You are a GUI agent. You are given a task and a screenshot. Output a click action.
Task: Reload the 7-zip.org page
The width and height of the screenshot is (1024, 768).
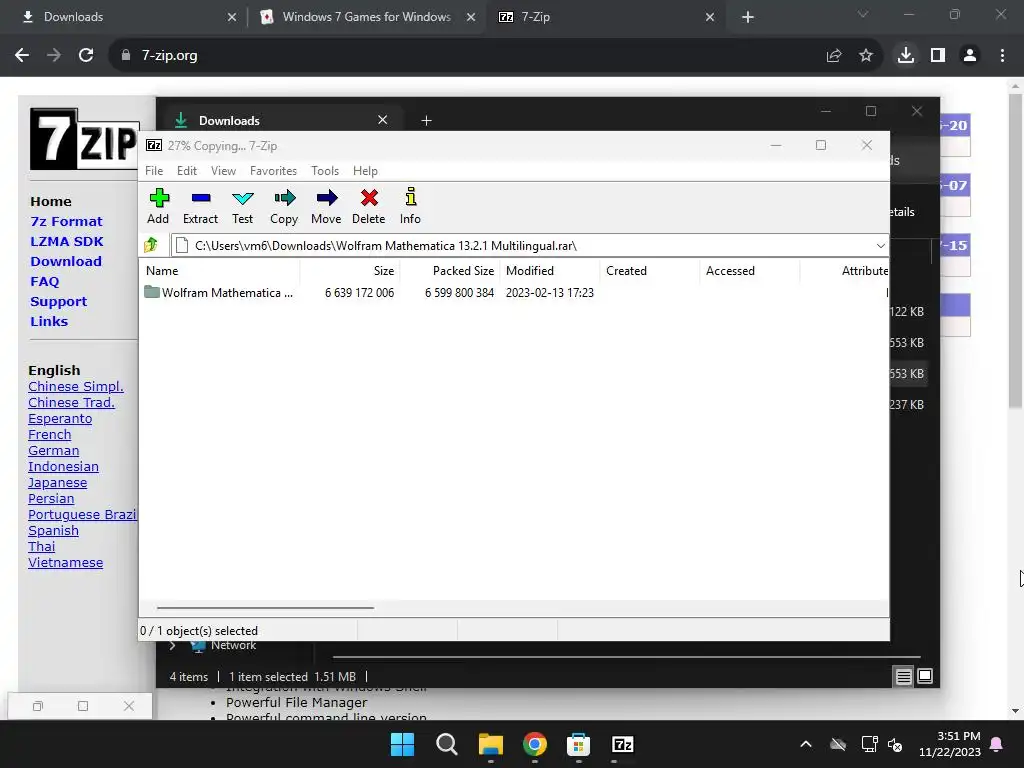click(86, 56)
